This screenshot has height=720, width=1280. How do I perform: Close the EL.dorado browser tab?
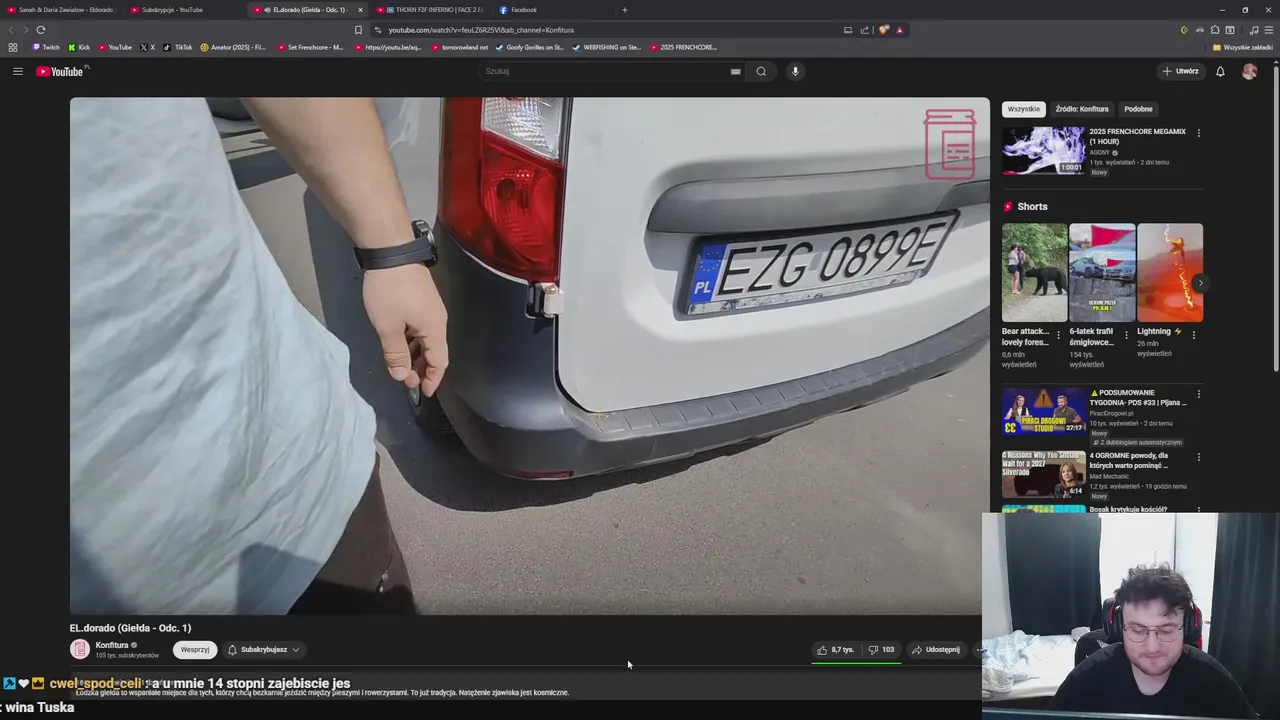coord(360,10)
